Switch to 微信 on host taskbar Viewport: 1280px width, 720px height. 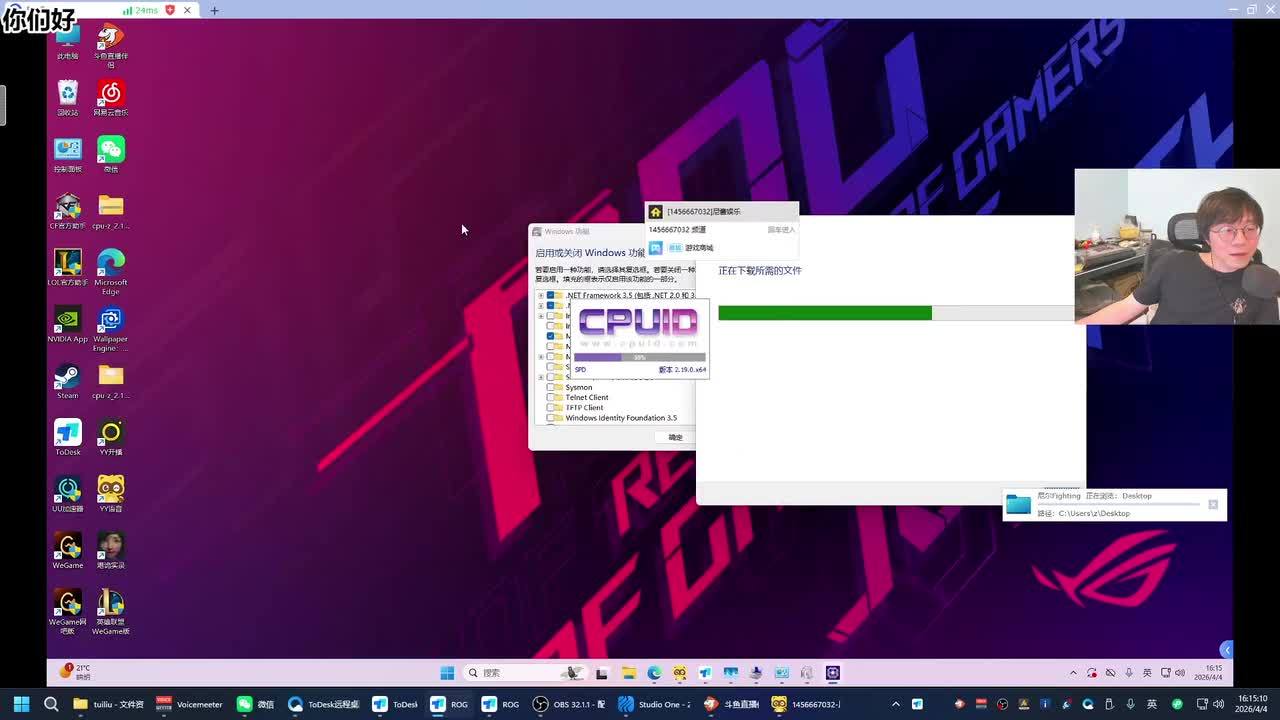[255, 704]
